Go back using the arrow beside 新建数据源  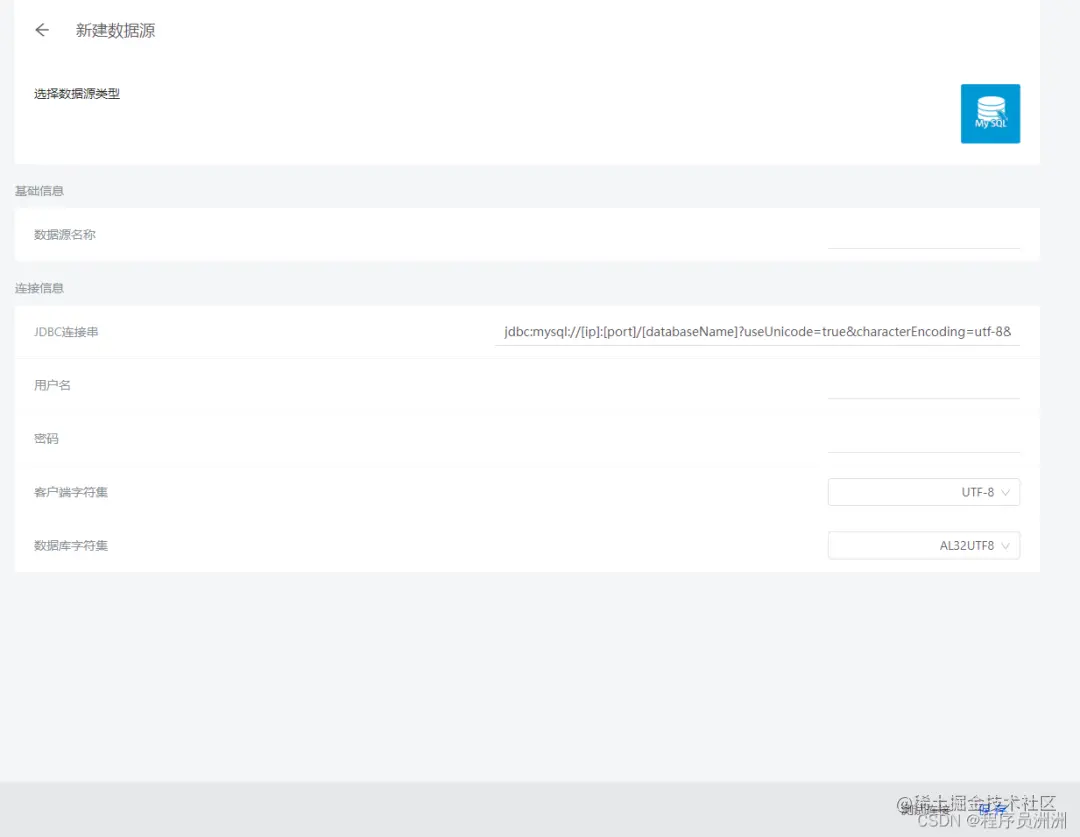[x=42, y=30]
